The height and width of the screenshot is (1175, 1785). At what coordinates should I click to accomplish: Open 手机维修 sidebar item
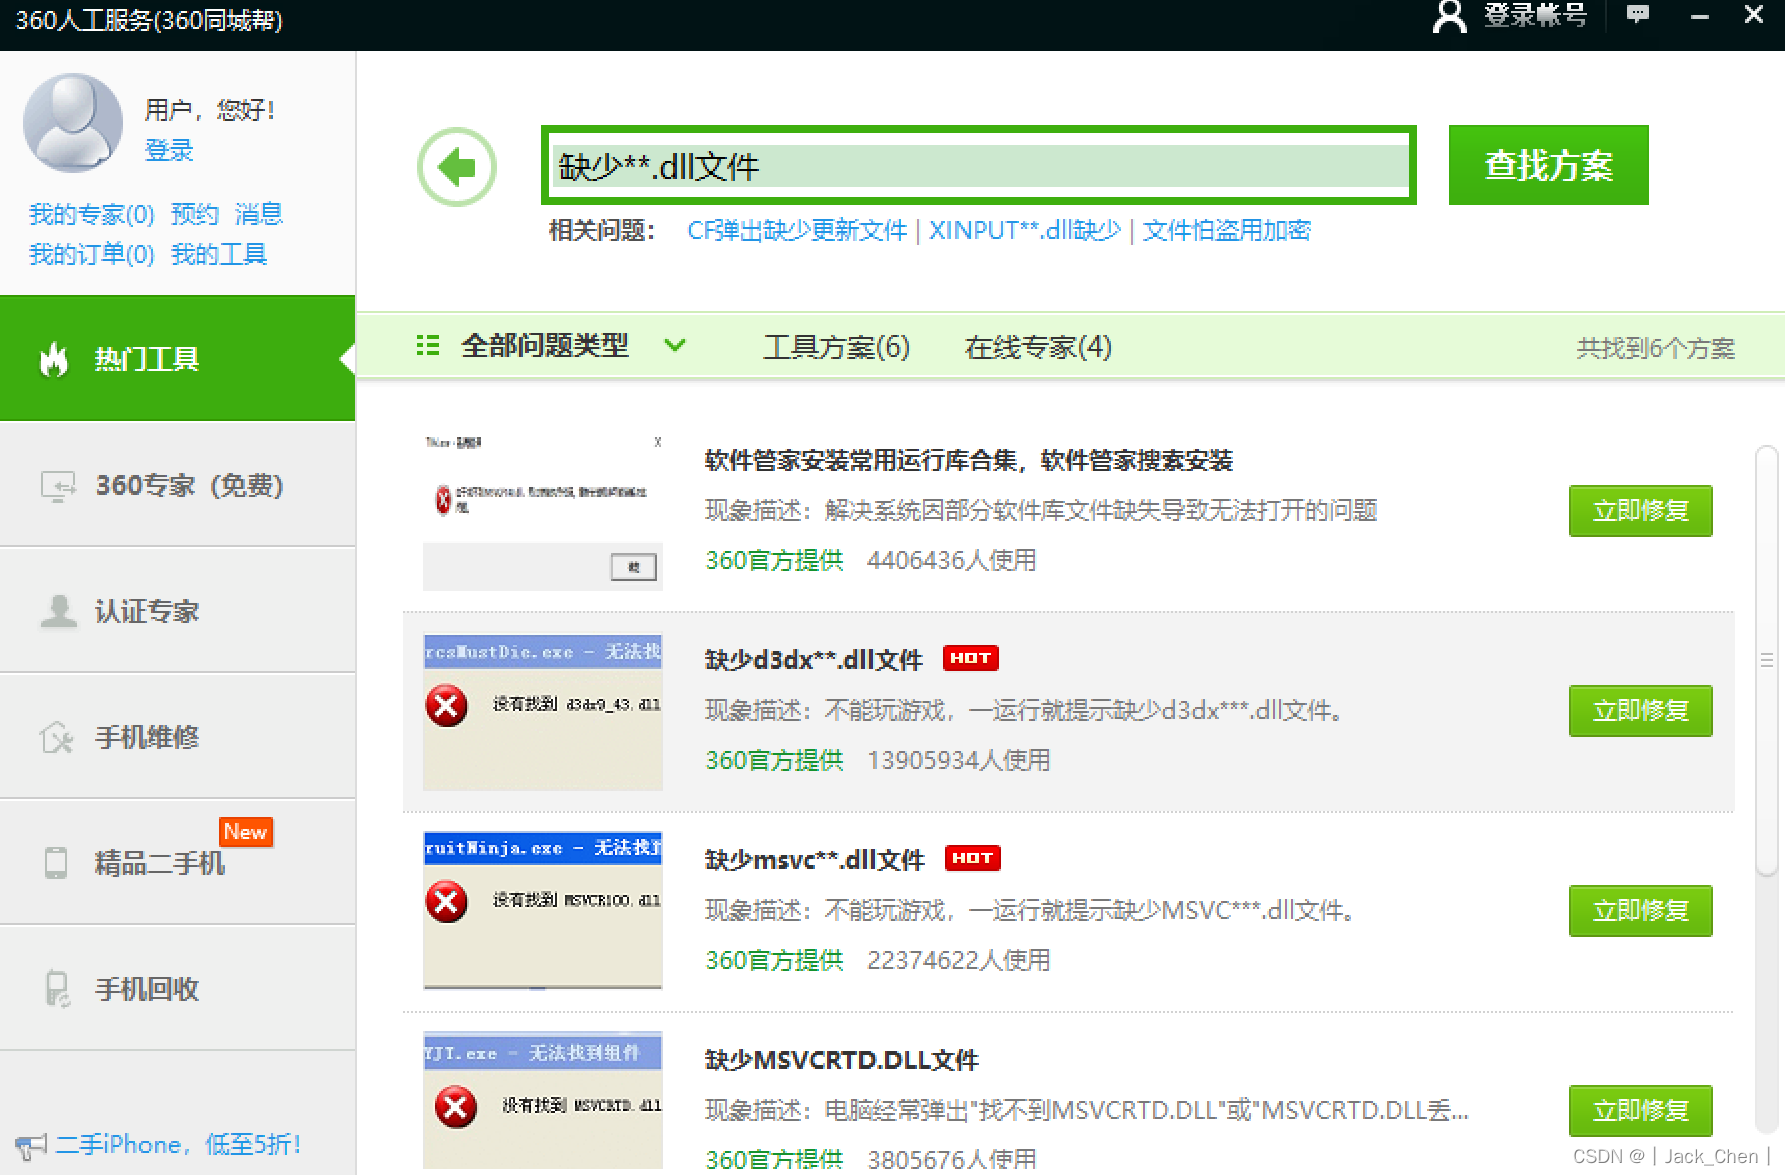pyautogui.click(x=178, y=737)
